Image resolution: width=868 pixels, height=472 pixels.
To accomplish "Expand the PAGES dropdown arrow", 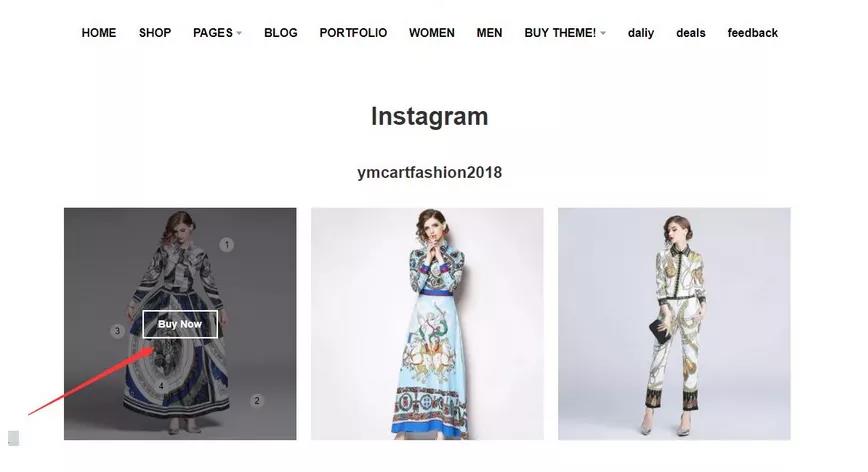I will (239, 33).
